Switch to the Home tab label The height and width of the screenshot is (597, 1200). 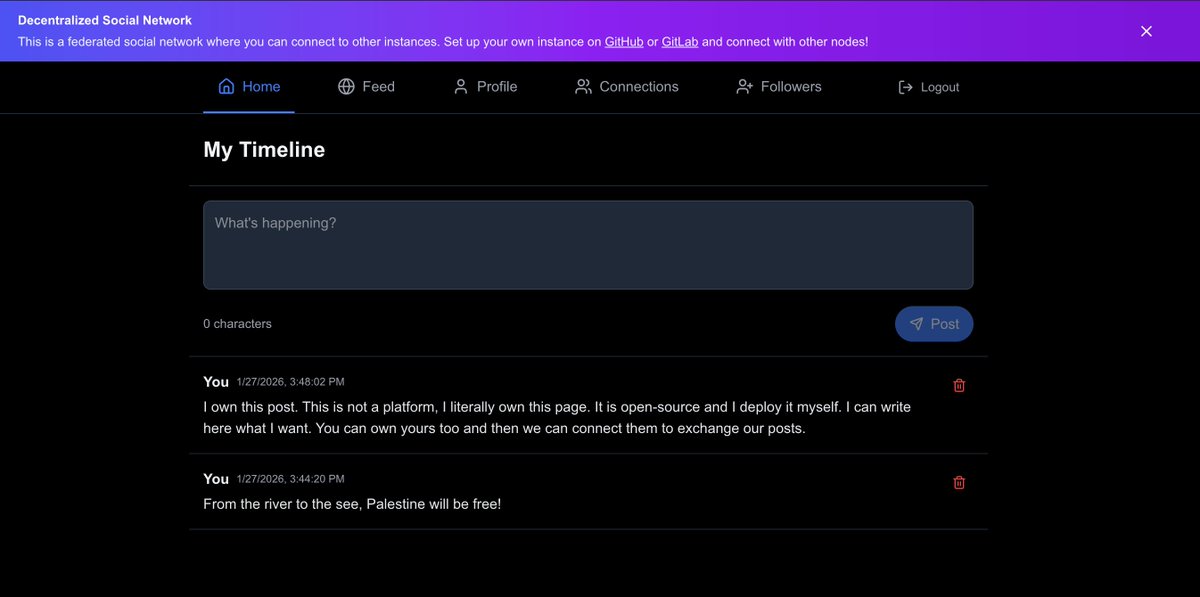(262, 86)
